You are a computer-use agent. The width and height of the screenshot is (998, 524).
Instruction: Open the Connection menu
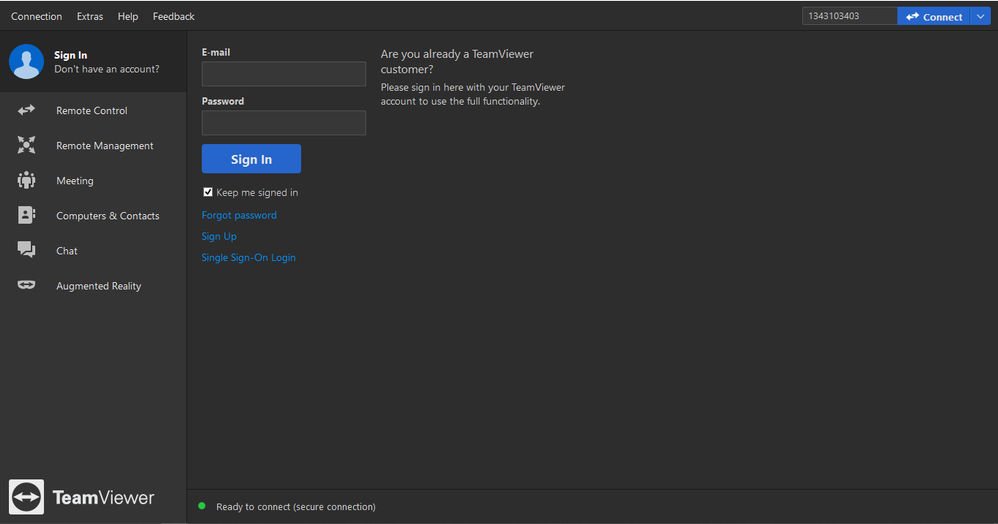click(x=36, y=17)
